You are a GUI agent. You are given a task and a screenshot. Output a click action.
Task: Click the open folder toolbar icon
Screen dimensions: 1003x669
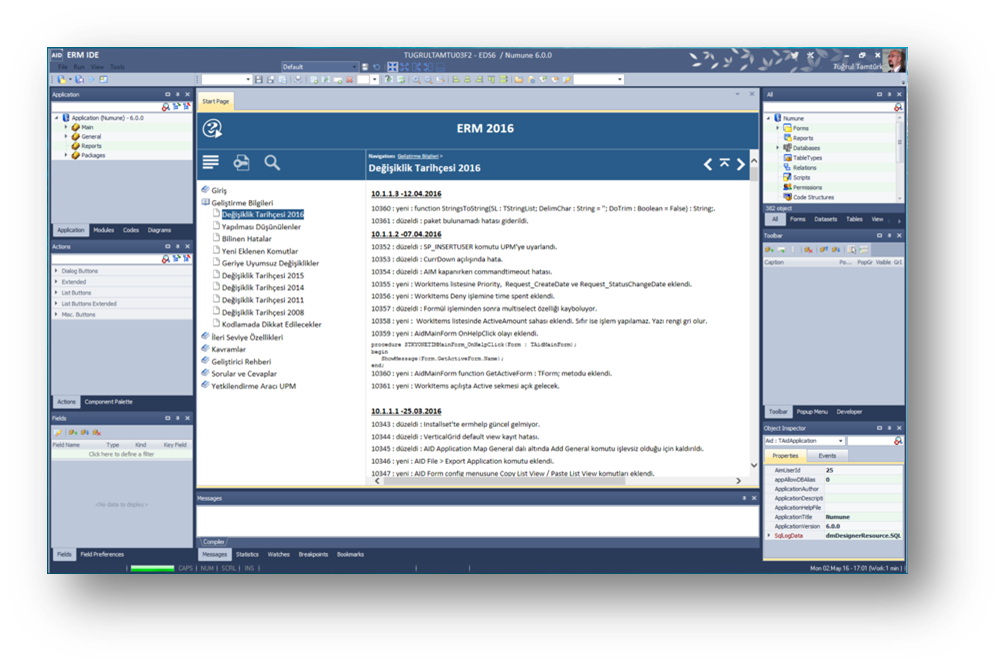point(518,79)
